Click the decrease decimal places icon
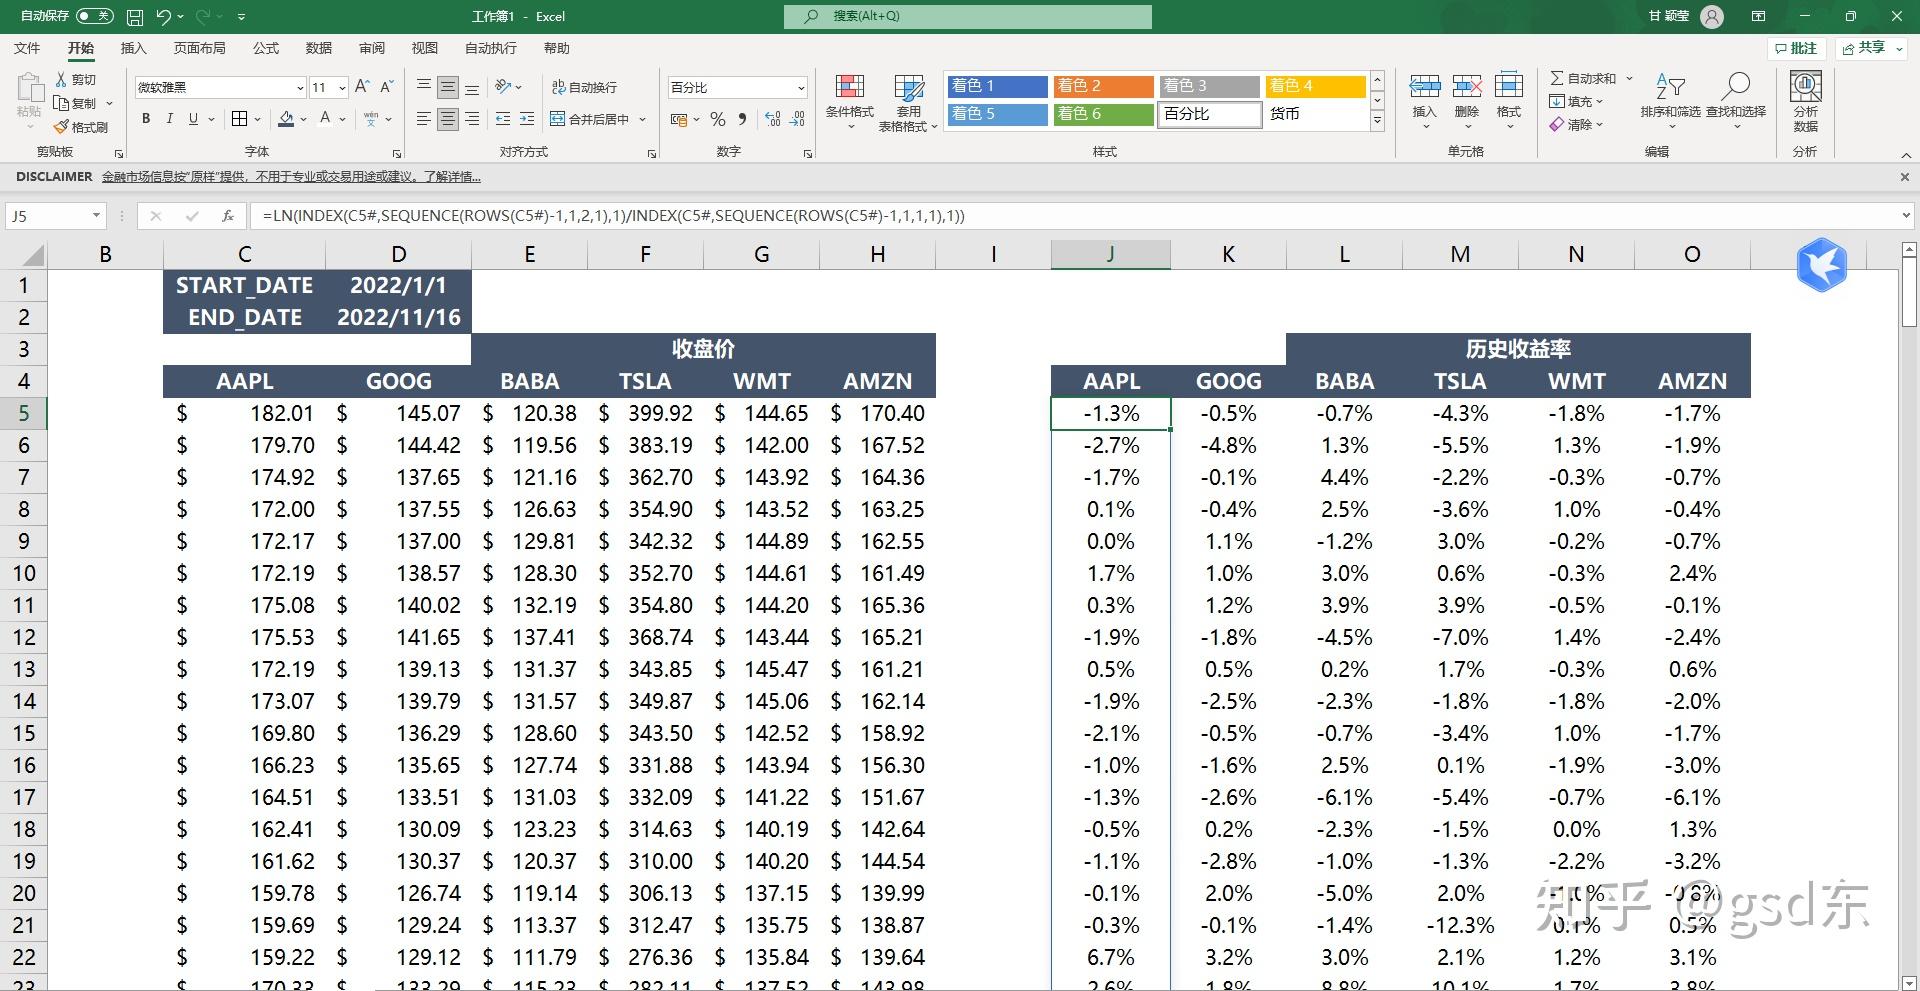 click(x=797, y=119)
